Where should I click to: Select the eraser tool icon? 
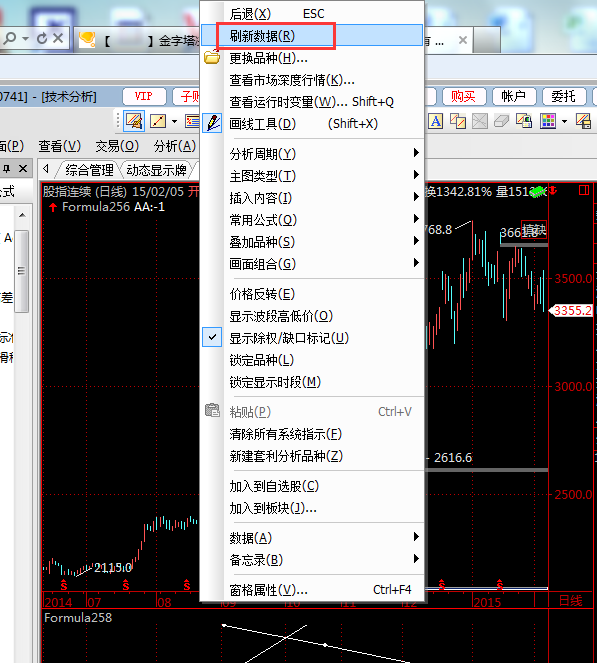[x=501, y=122]
